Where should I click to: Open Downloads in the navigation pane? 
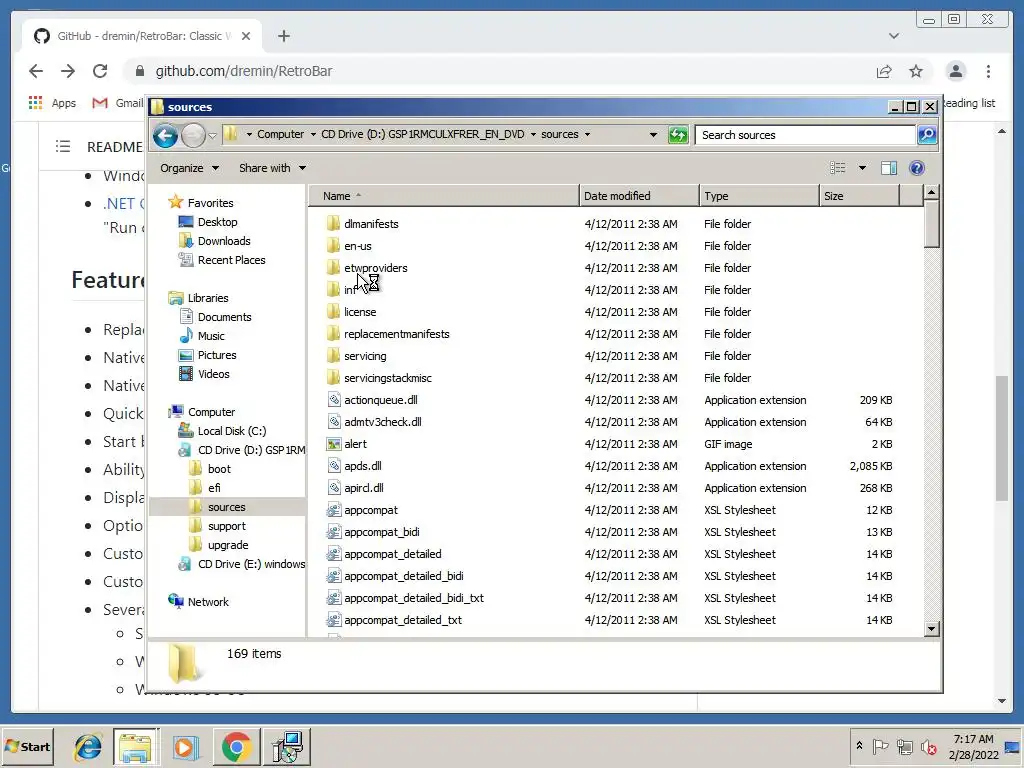pos(224,241)
